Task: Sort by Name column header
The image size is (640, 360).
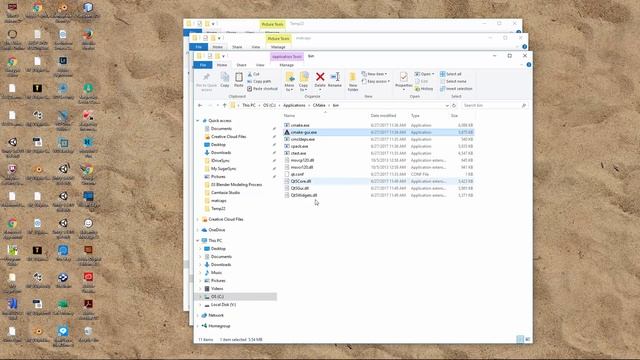Action: pyautogui.click(x=289, y=116)
